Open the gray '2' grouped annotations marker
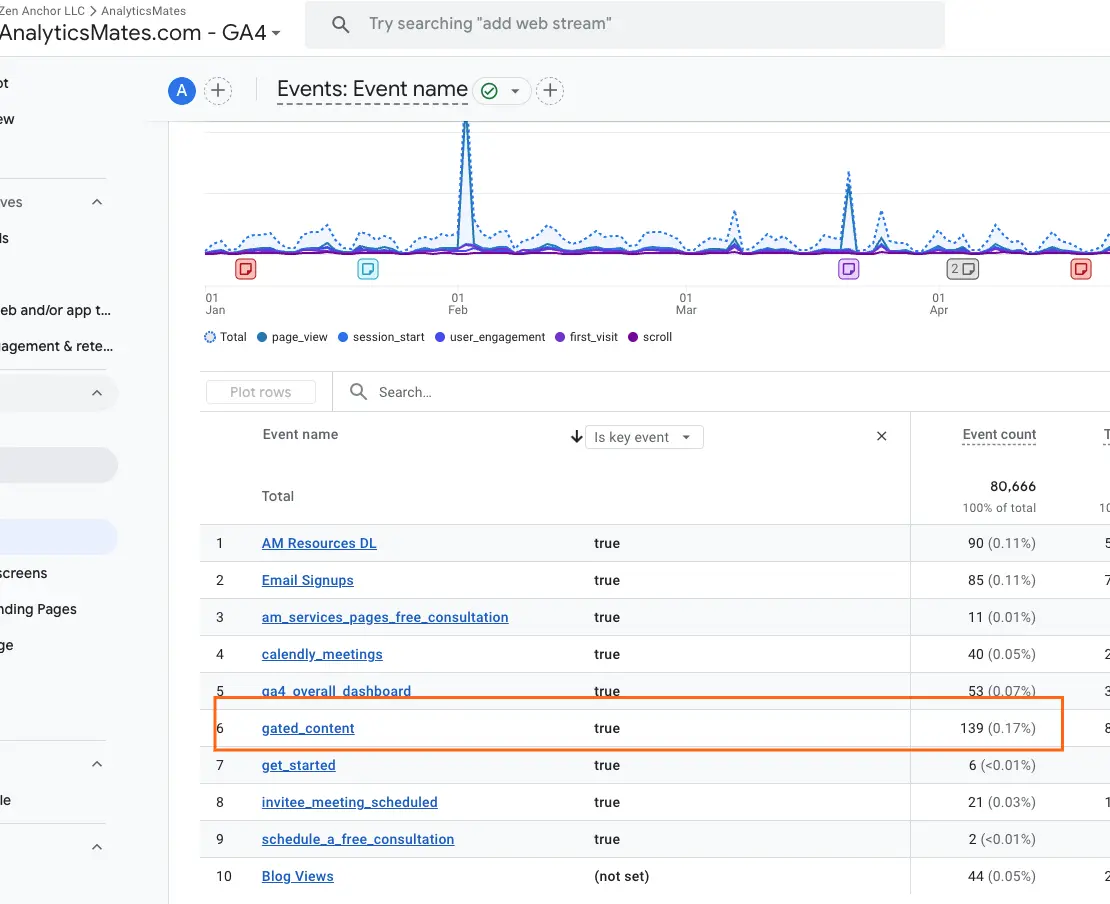This screenshot has width=1110, height=904. click(x=963, y=269)
